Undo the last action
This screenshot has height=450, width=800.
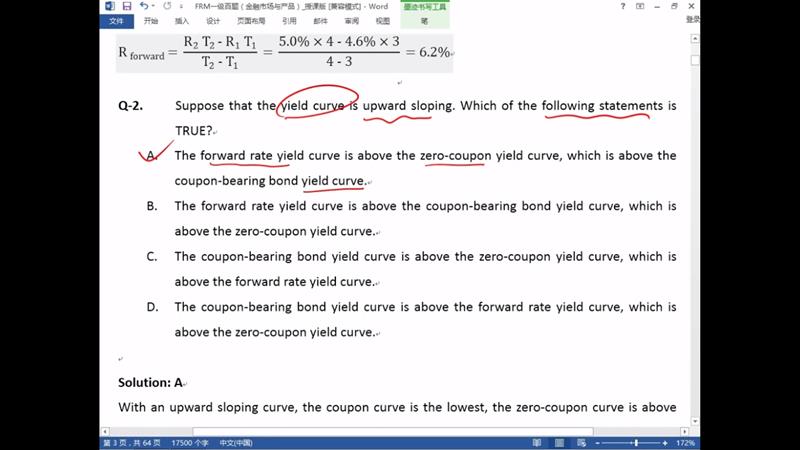[x=144, y=6]
